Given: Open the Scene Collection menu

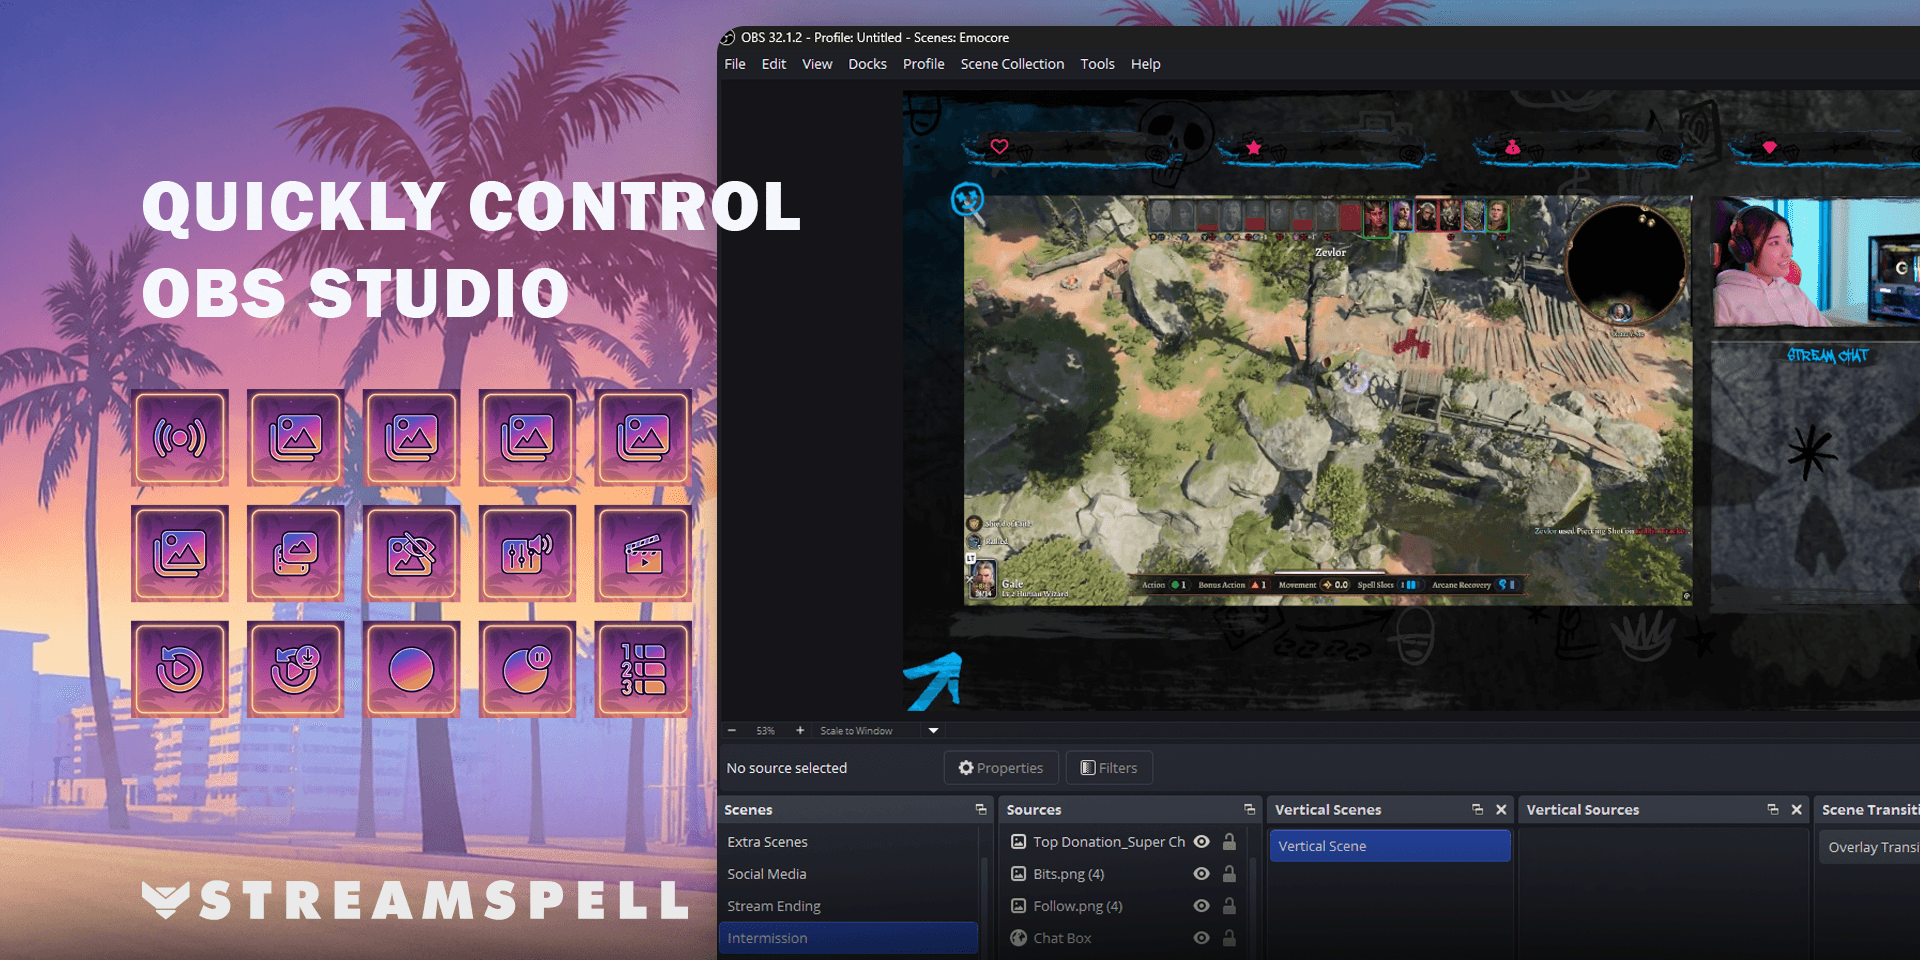Looking at the screenshot, I should (1012, 64).
